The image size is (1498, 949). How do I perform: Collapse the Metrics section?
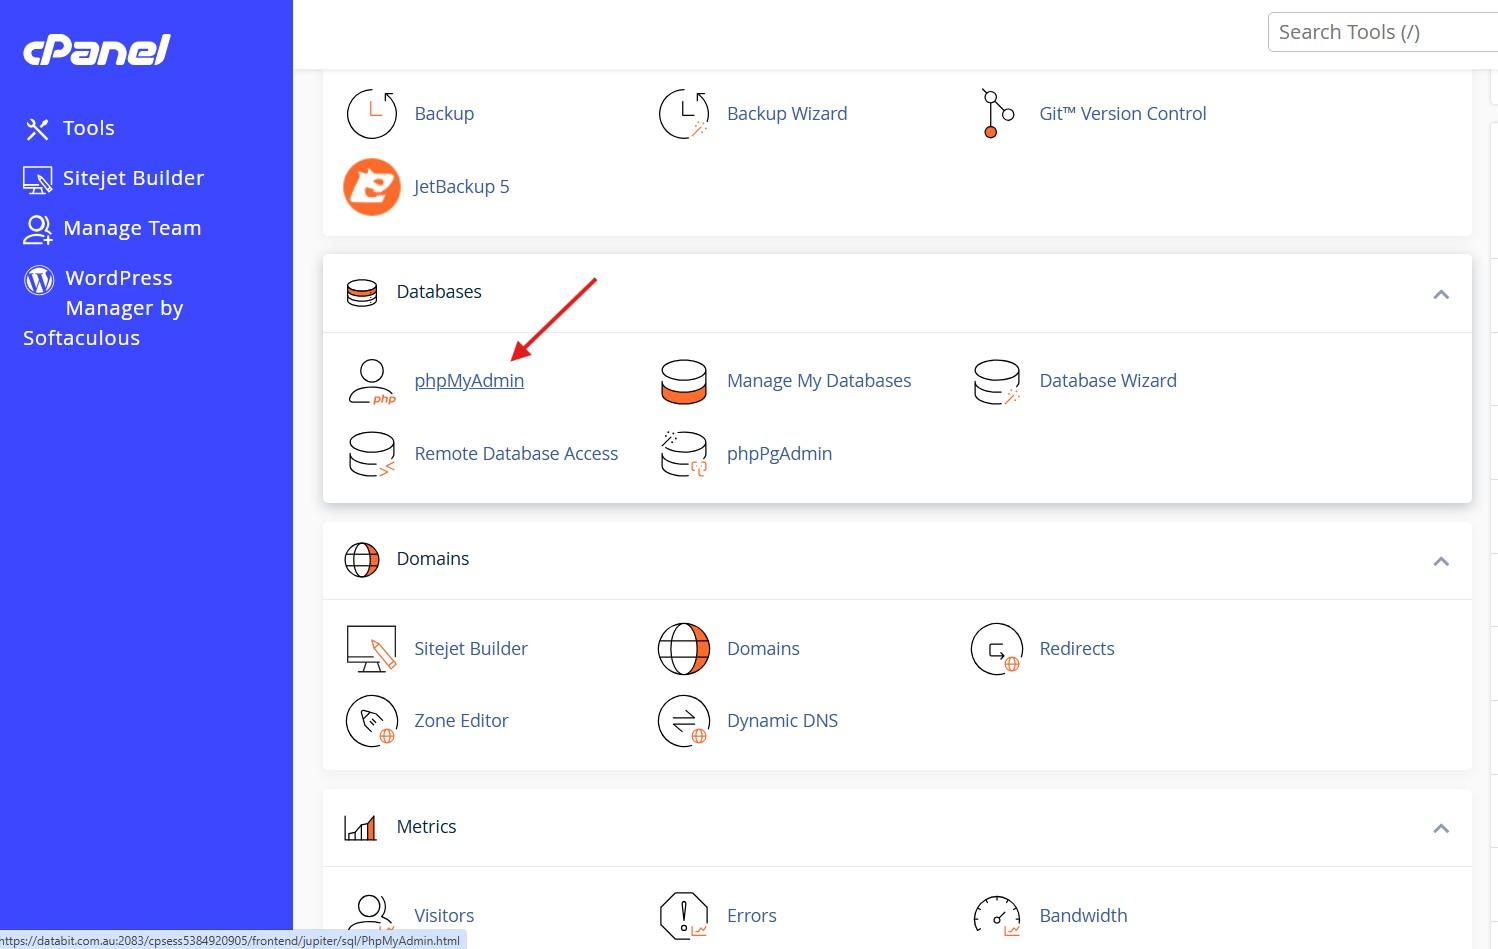(1441, 828)
